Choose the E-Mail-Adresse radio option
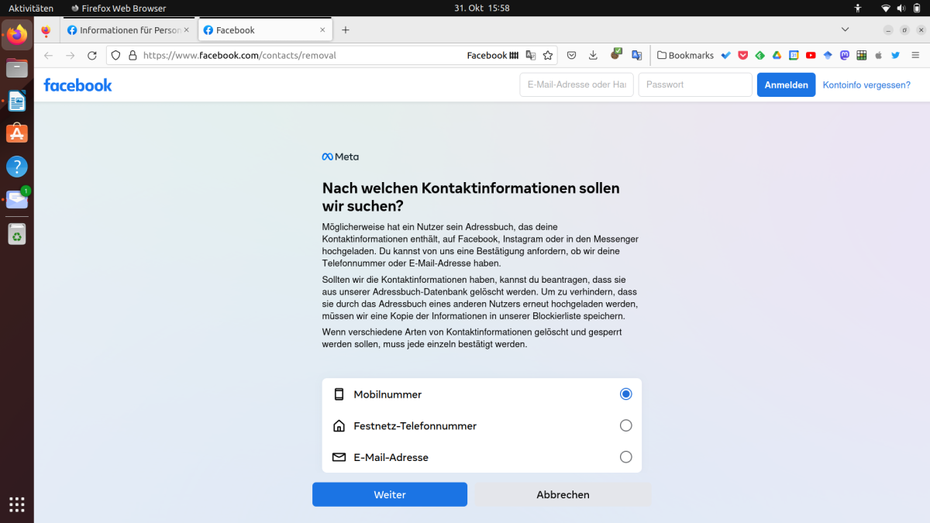Image resolution: width=930 pixels, height=523 pixels. point(626,457)
